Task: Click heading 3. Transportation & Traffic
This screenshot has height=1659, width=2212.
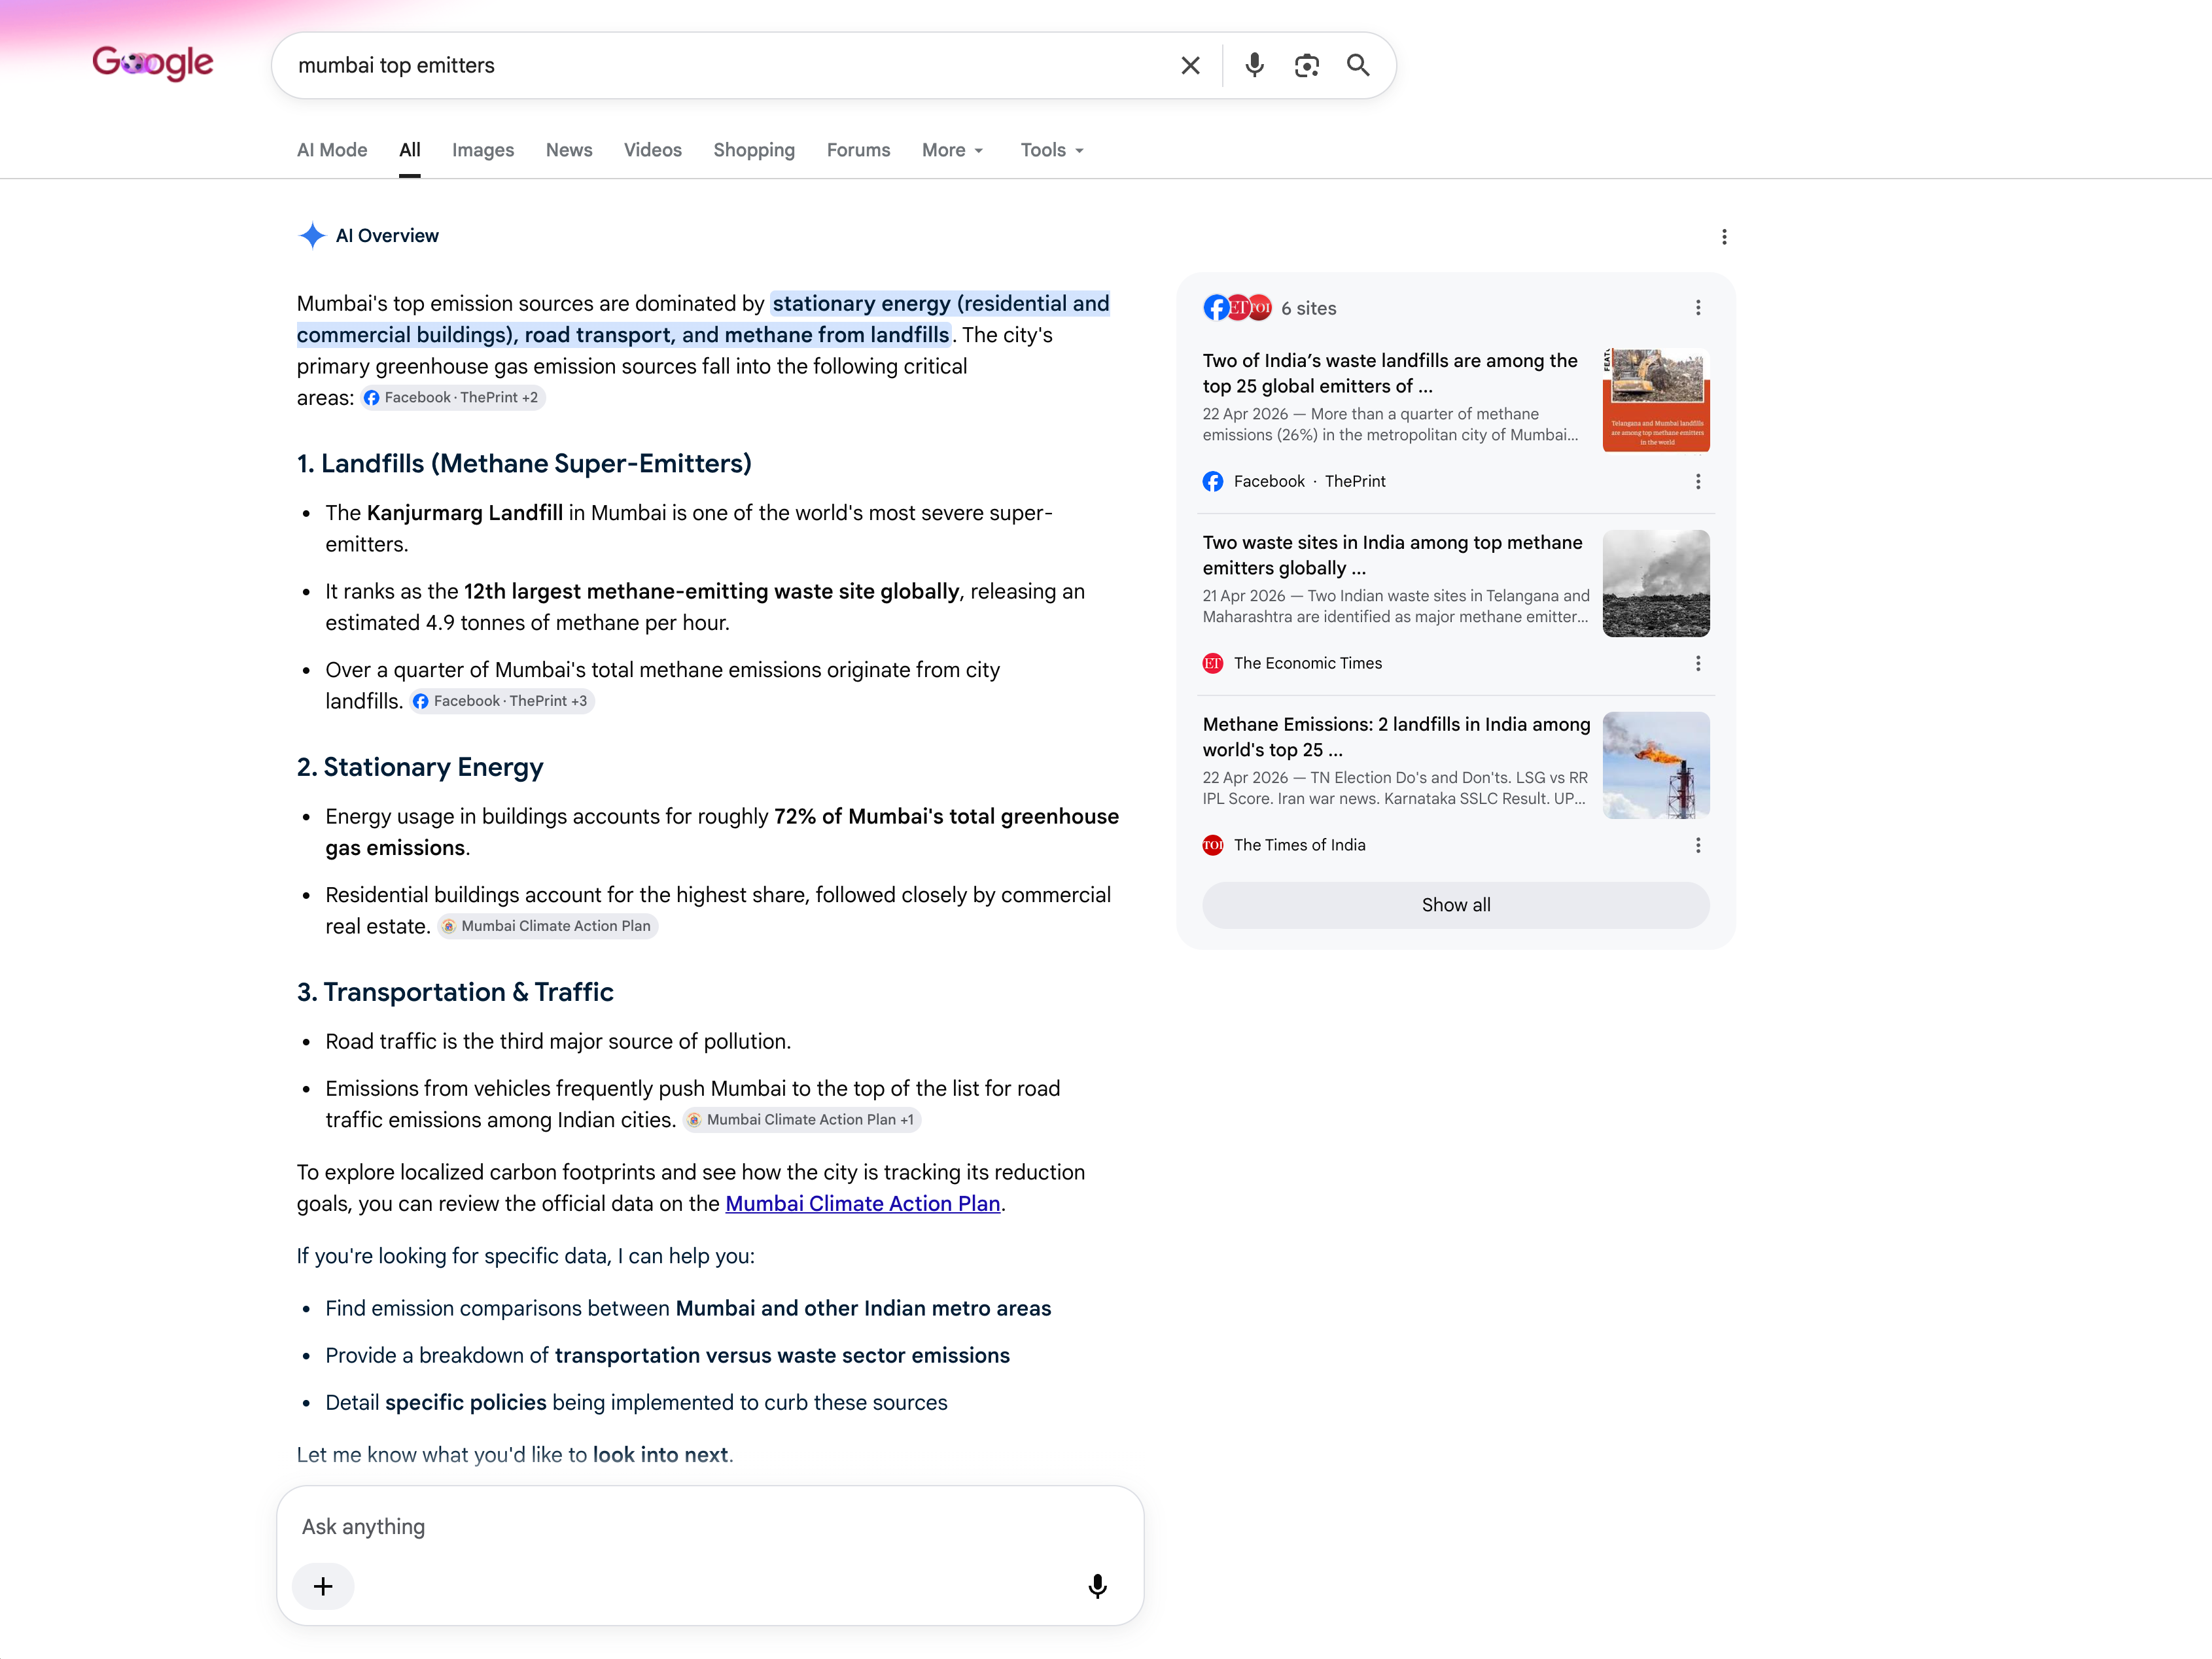Action: click(455, 992)
